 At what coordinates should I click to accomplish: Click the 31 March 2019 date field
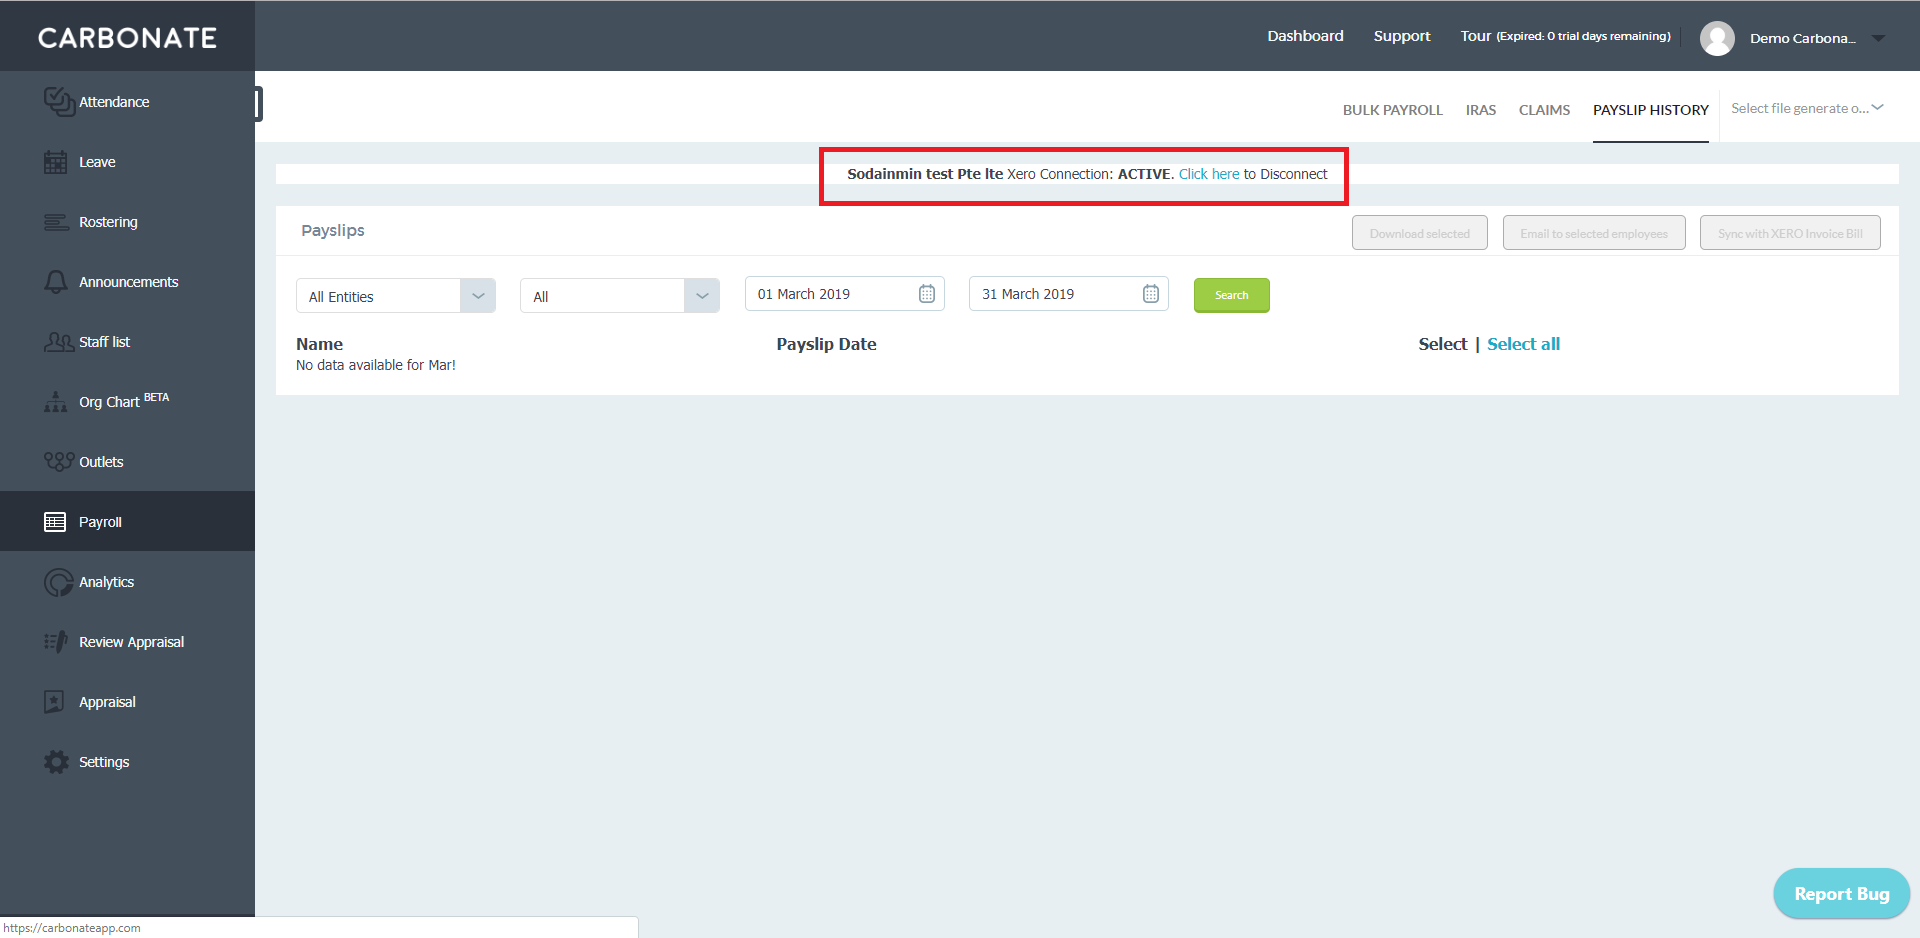1068,294
